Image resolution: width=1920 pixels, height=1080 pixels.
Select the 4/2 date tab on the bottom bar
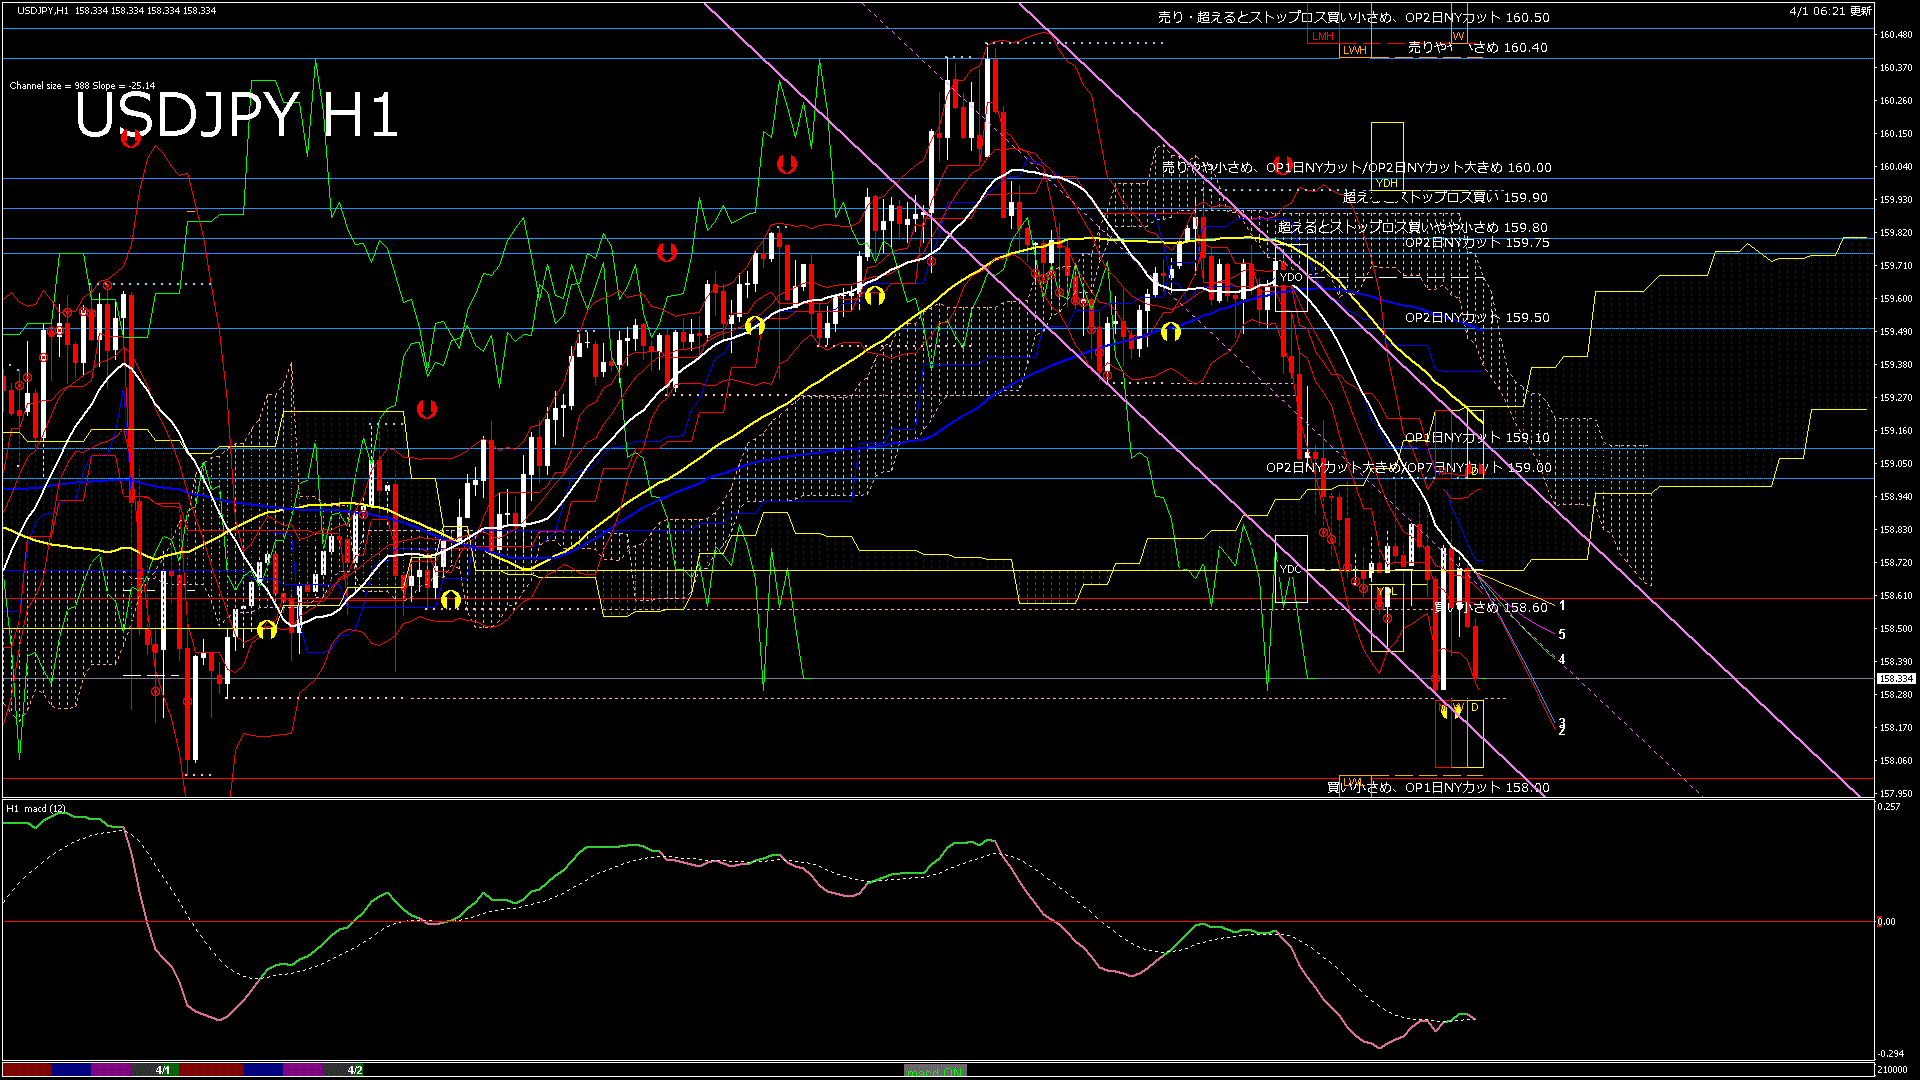point(355,1069)
